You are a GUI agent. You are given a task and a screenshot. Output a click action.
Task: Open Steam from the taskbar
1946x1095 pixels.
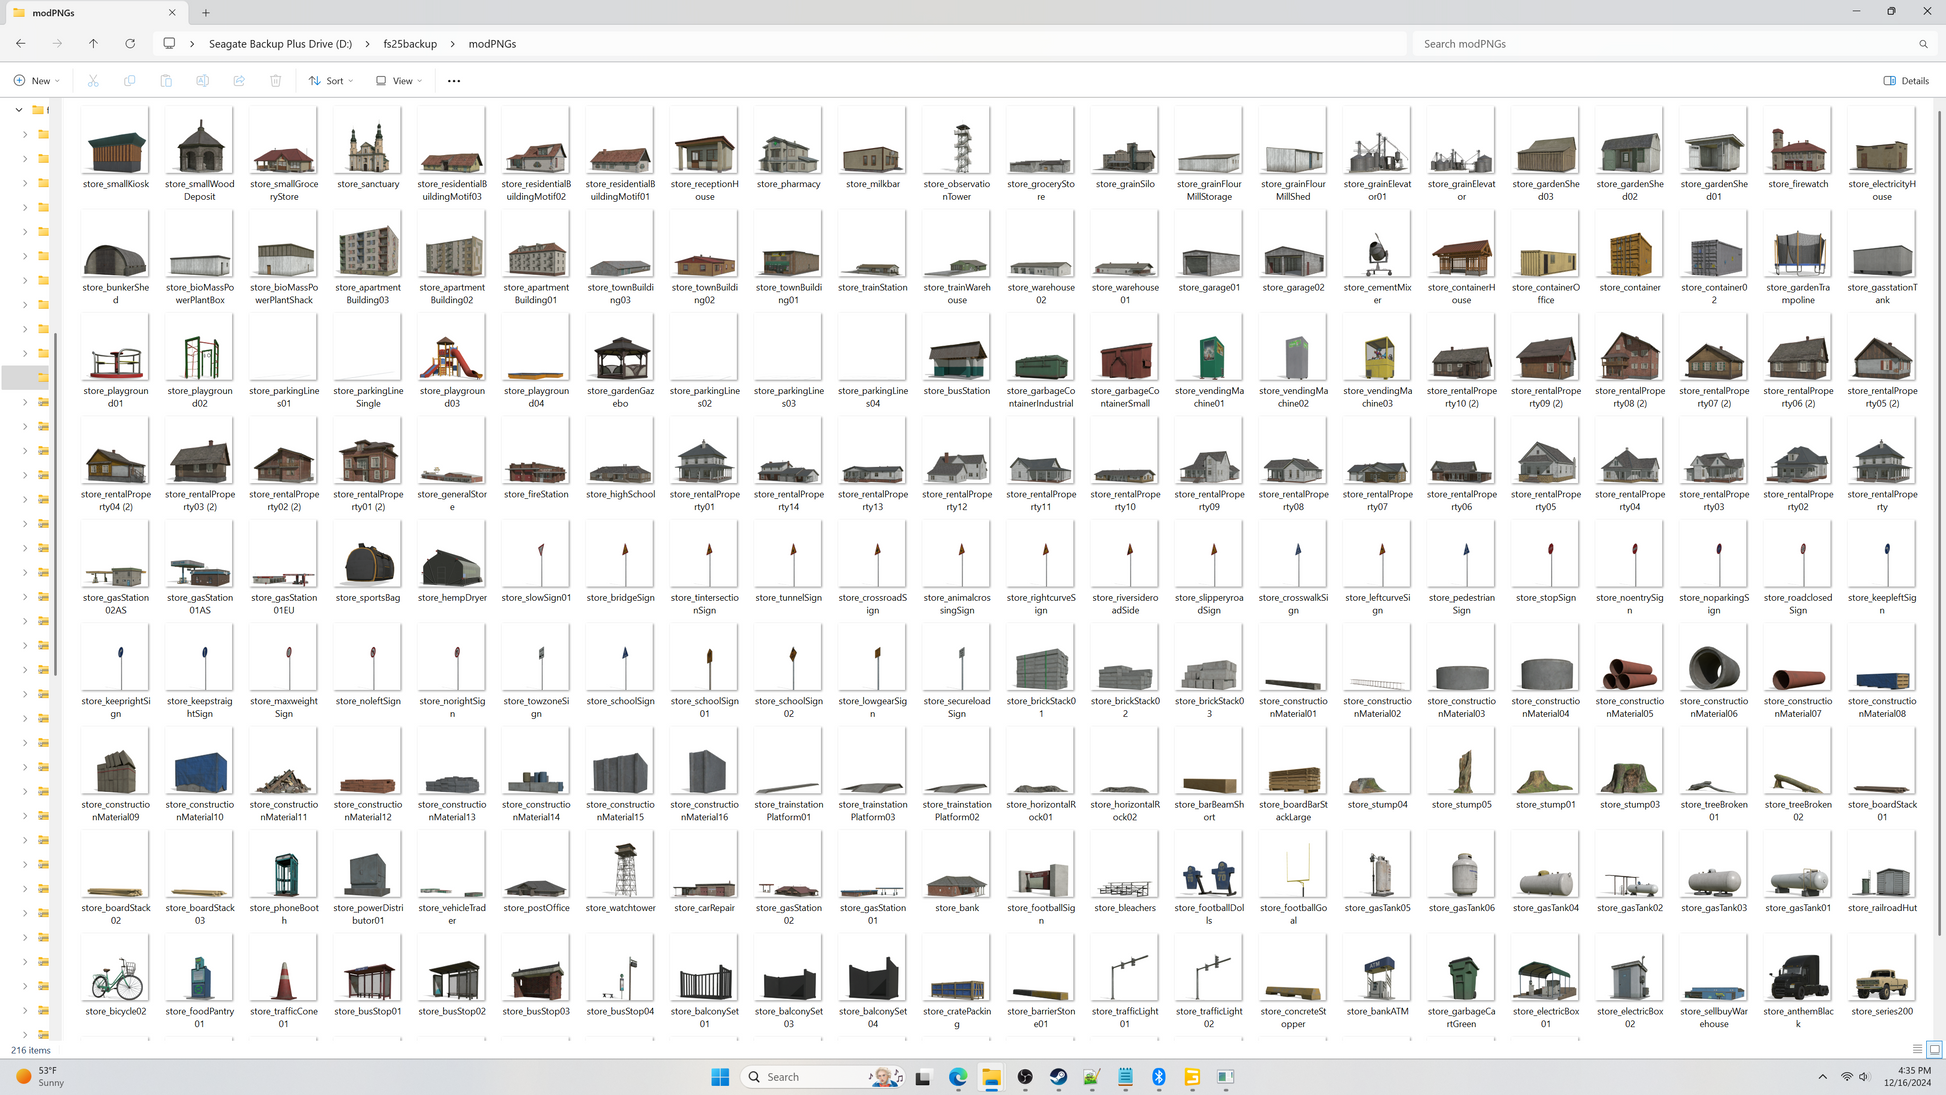click(1058, 1077)
